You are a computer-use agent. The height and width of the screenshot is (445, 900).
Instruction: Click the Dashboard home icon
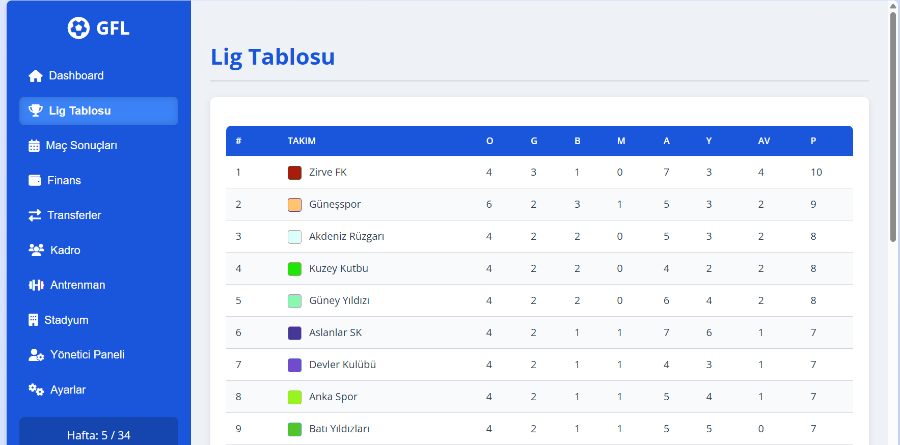click(36, 76)
